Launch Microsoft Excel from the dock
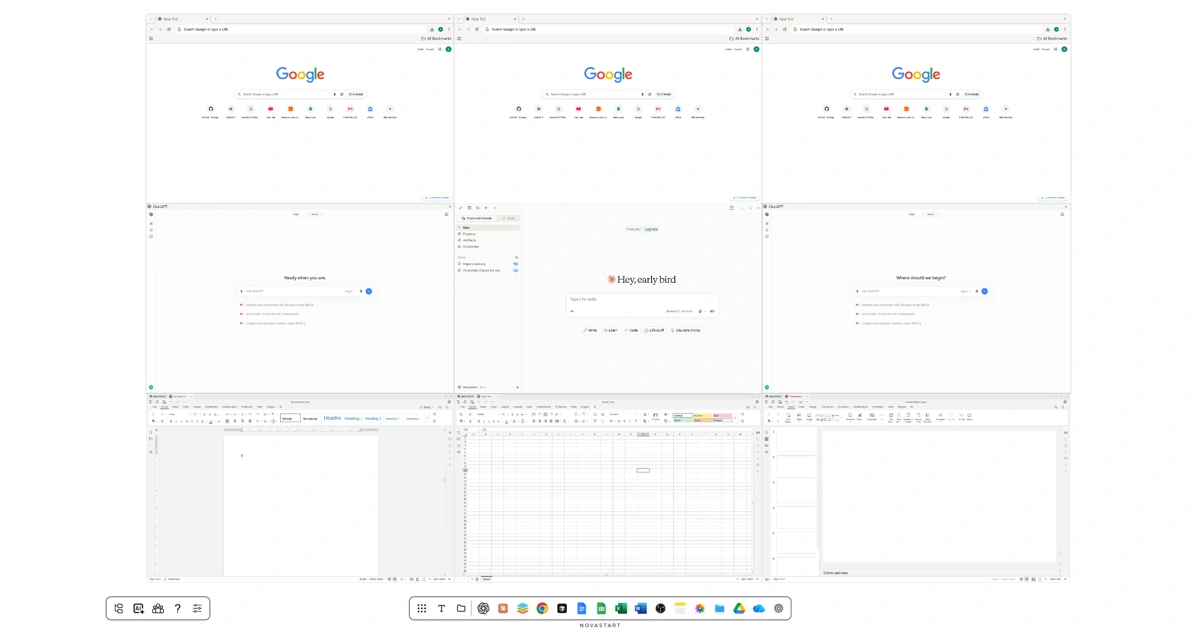The height and width of the screenshot is (630, 1200). pos(621,608)
